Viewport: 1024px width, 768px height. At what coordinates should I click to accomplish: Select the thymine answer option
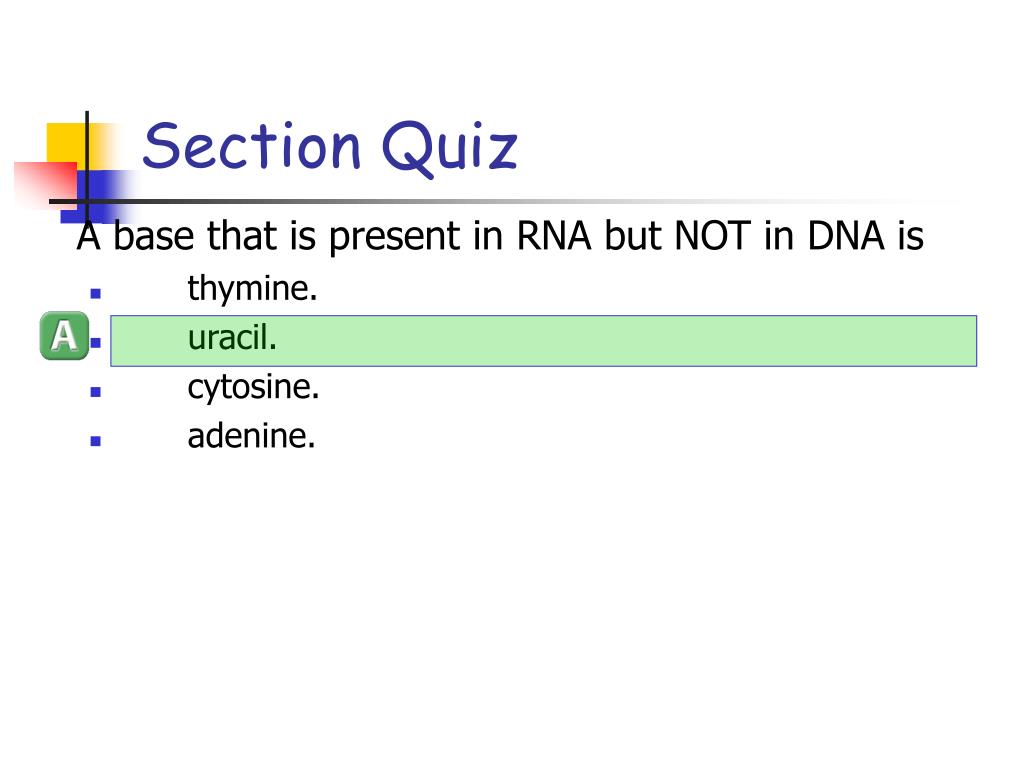click(x=252, y=289)
